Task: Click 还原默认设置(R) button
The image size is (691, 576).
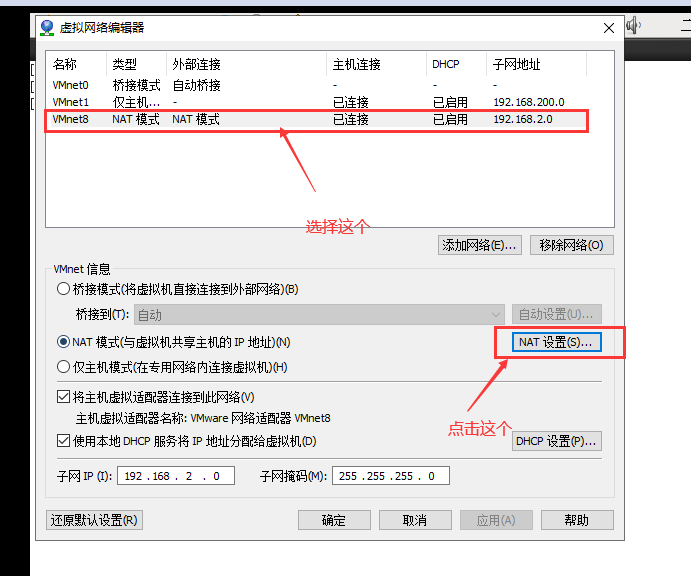Action: [94, 520]
